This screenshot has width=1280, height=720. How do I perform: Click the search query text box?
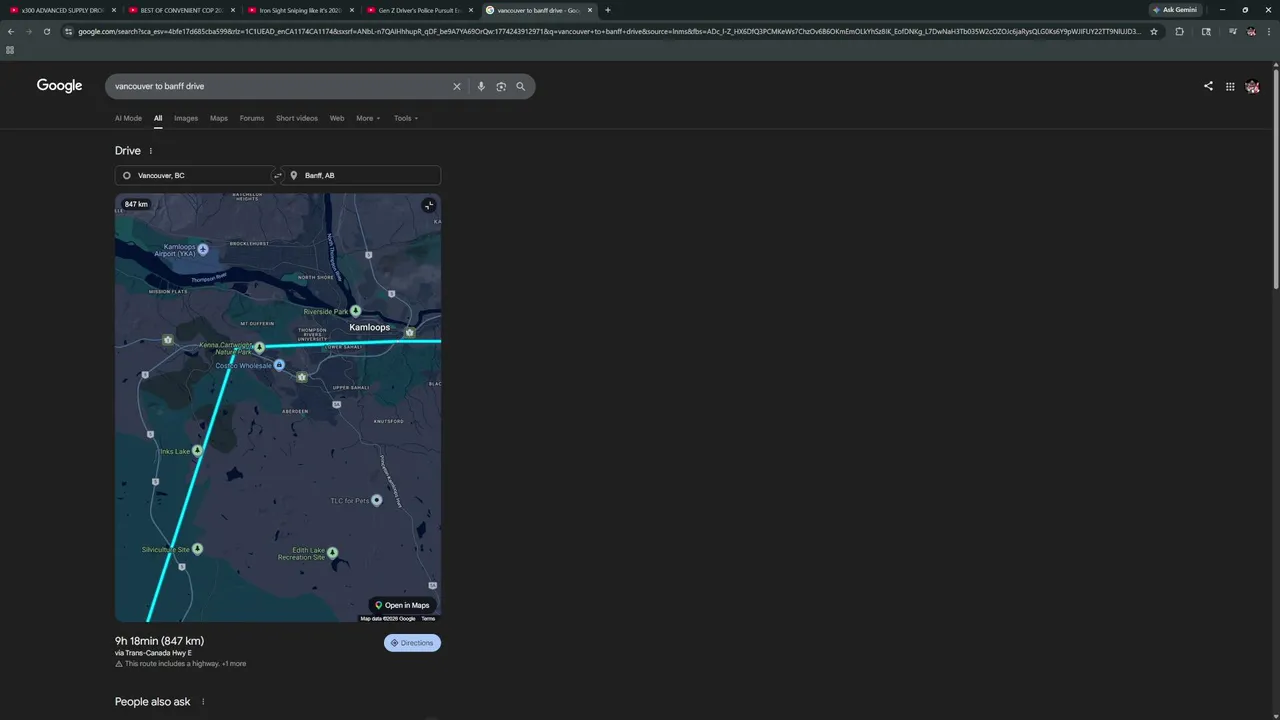coord(280,86)
